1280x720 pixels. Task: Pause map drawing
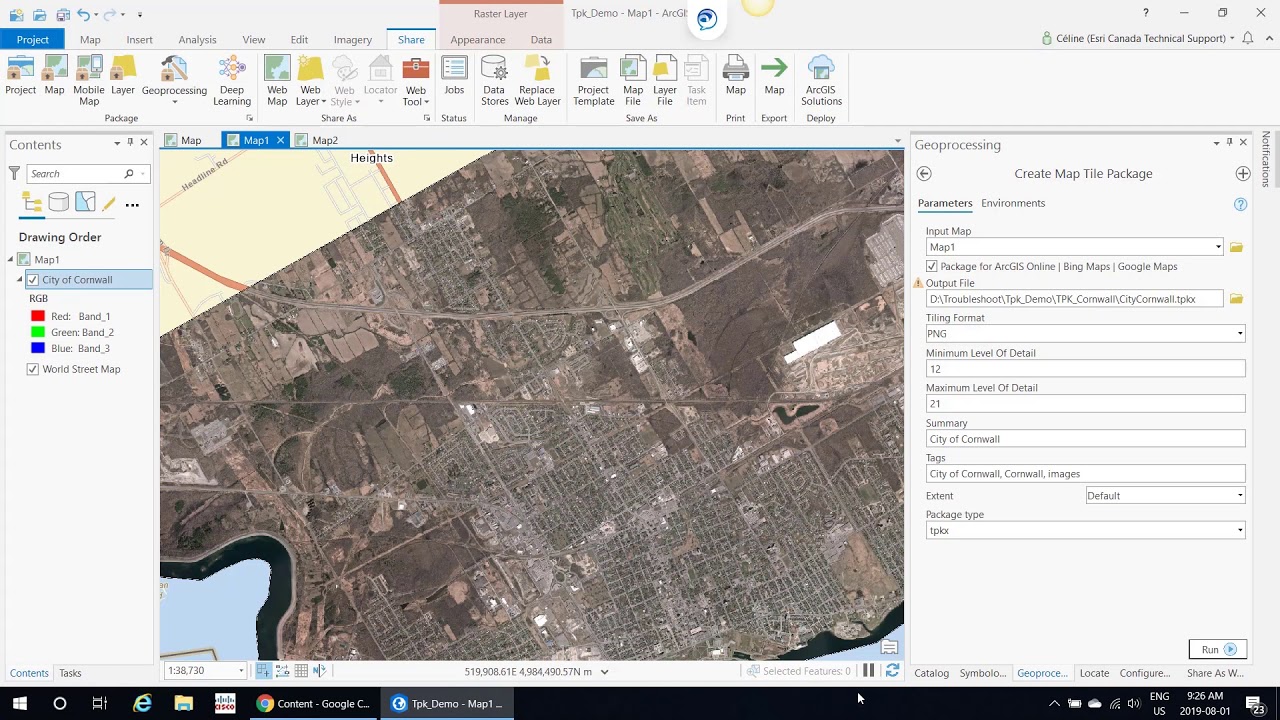868,671
